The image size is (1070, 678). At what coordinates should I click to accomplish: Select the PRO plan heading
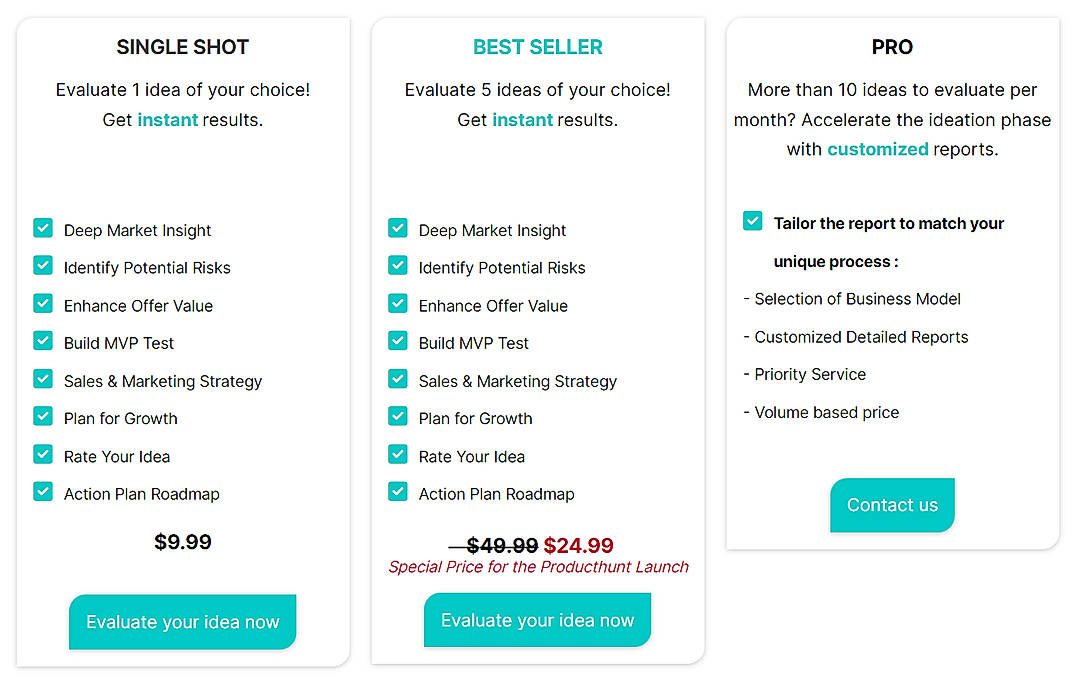pyautogui.click(x=892, y=46)
